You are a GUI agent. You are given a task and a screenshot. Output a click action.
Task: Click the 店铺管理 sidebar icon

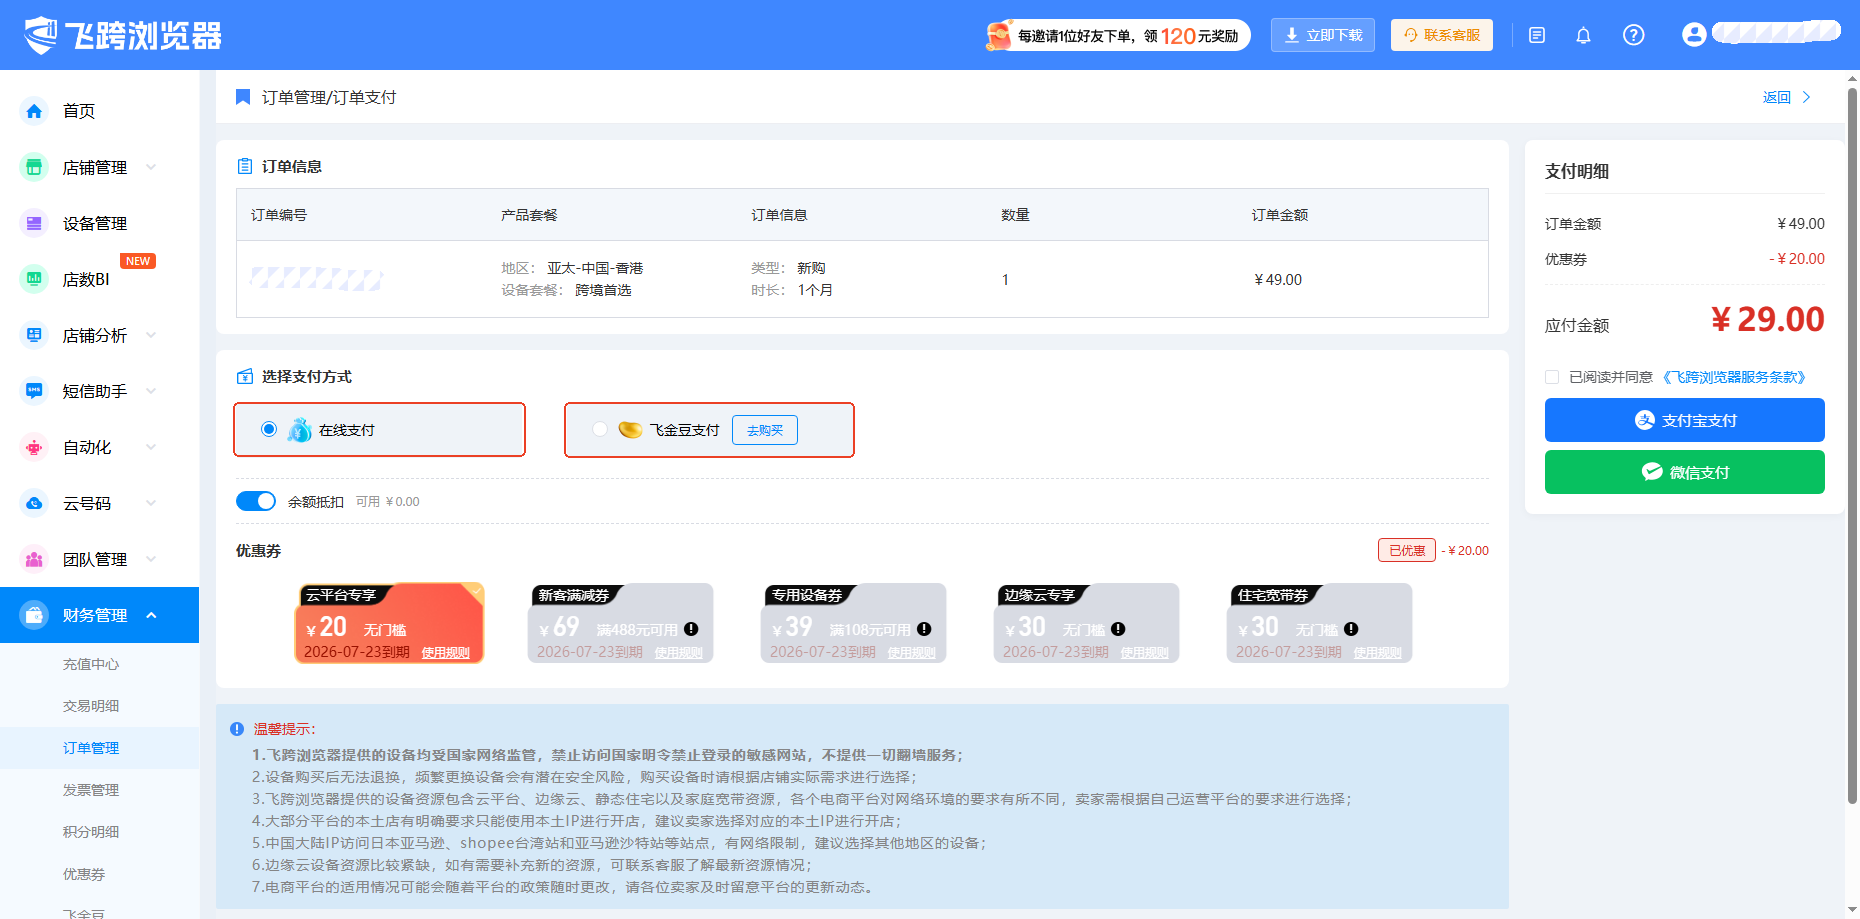pyautogui.click(x=34, y=167)
